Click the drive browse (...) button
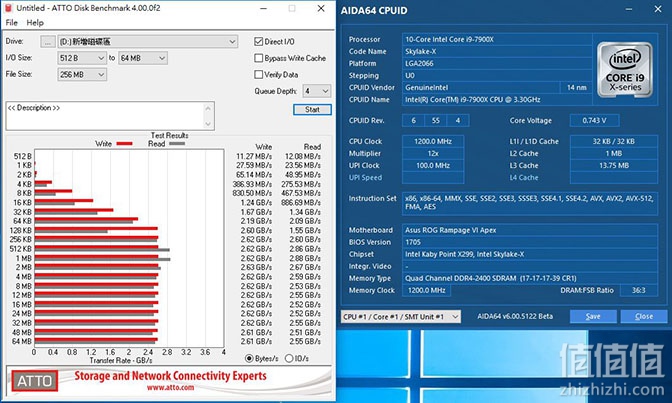The height and width of the screenshot is (403, 672). 48,42
